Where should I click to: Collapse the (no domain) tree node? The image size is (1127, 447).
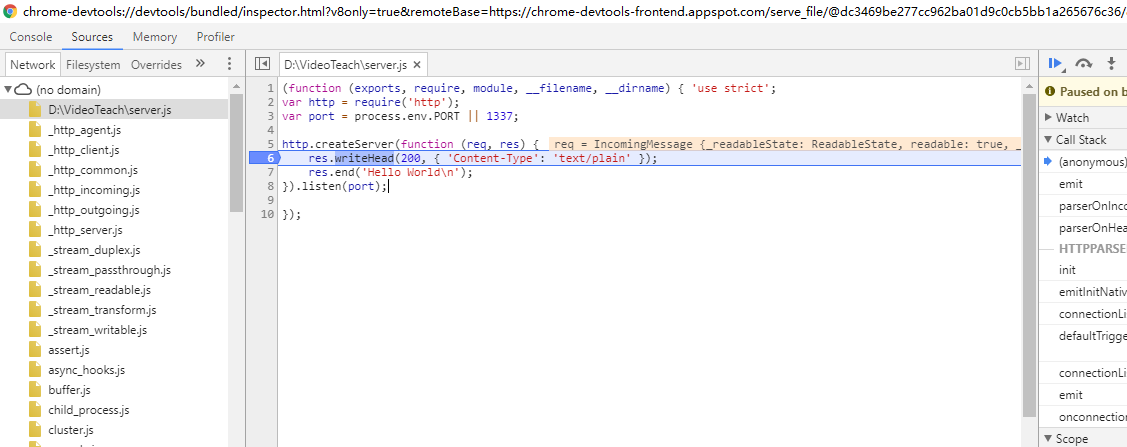coord(9,90)
